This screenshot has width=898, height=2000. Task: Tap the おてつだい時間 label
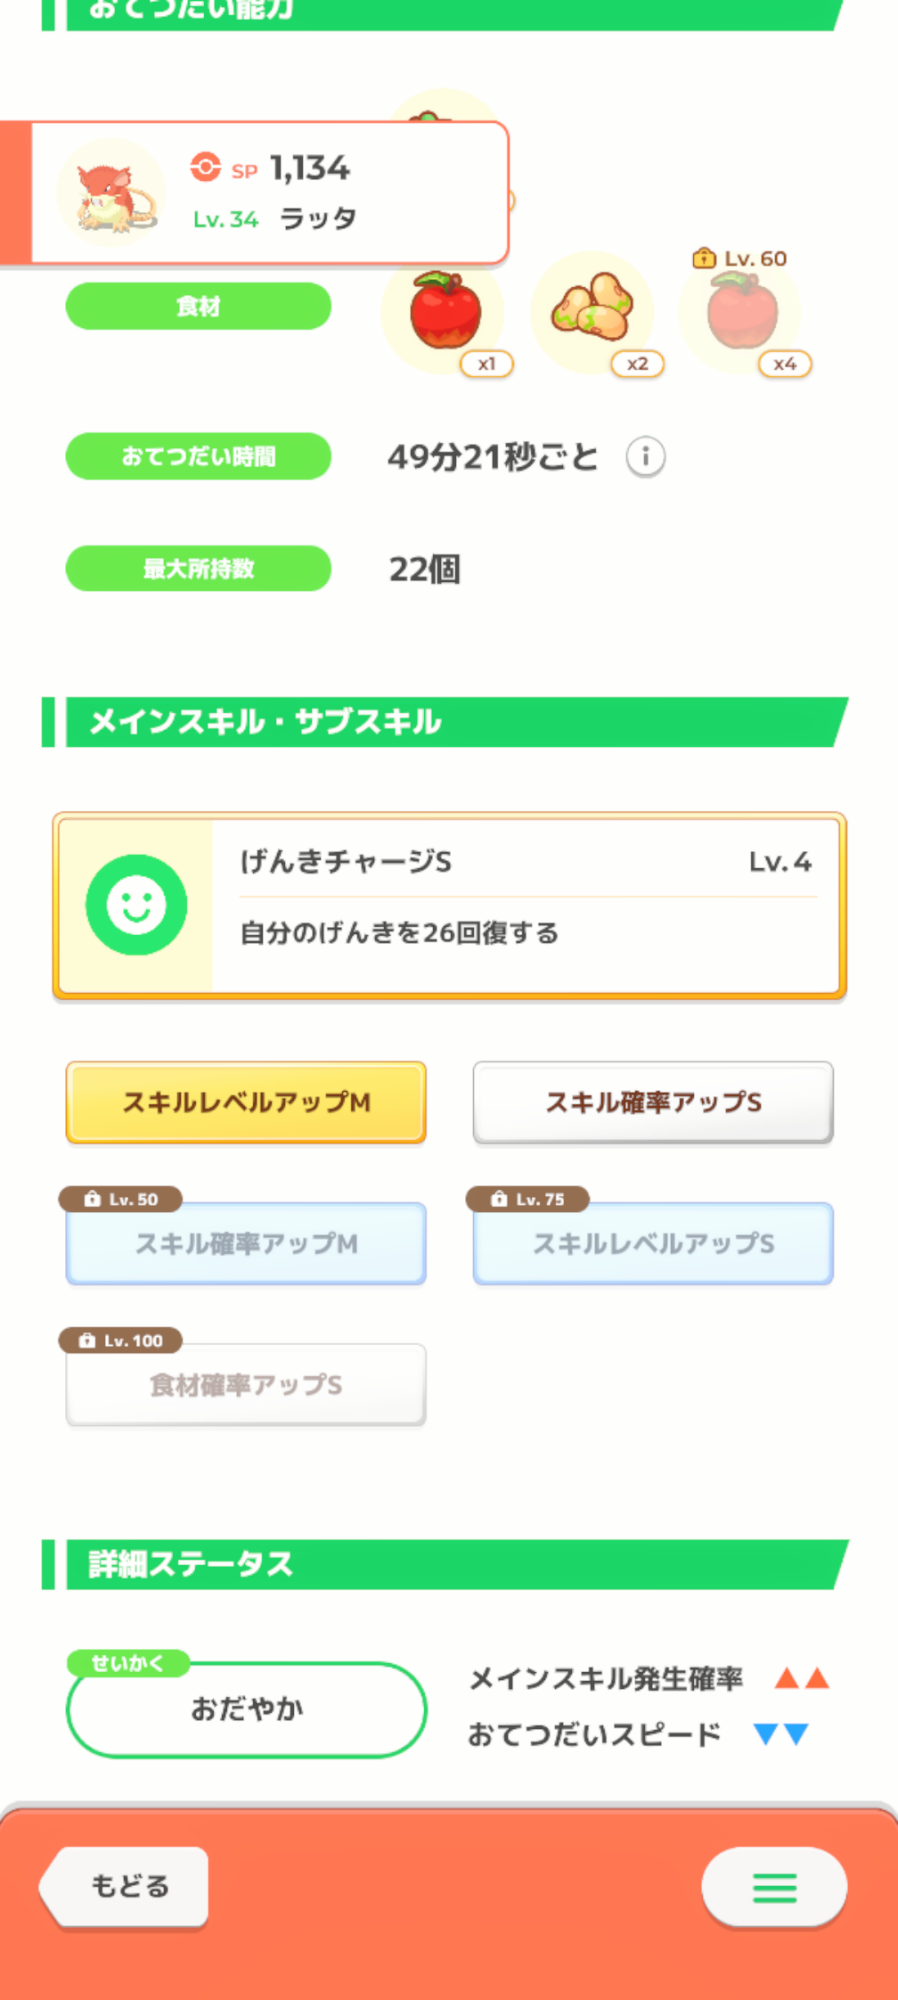pos(198,456)
